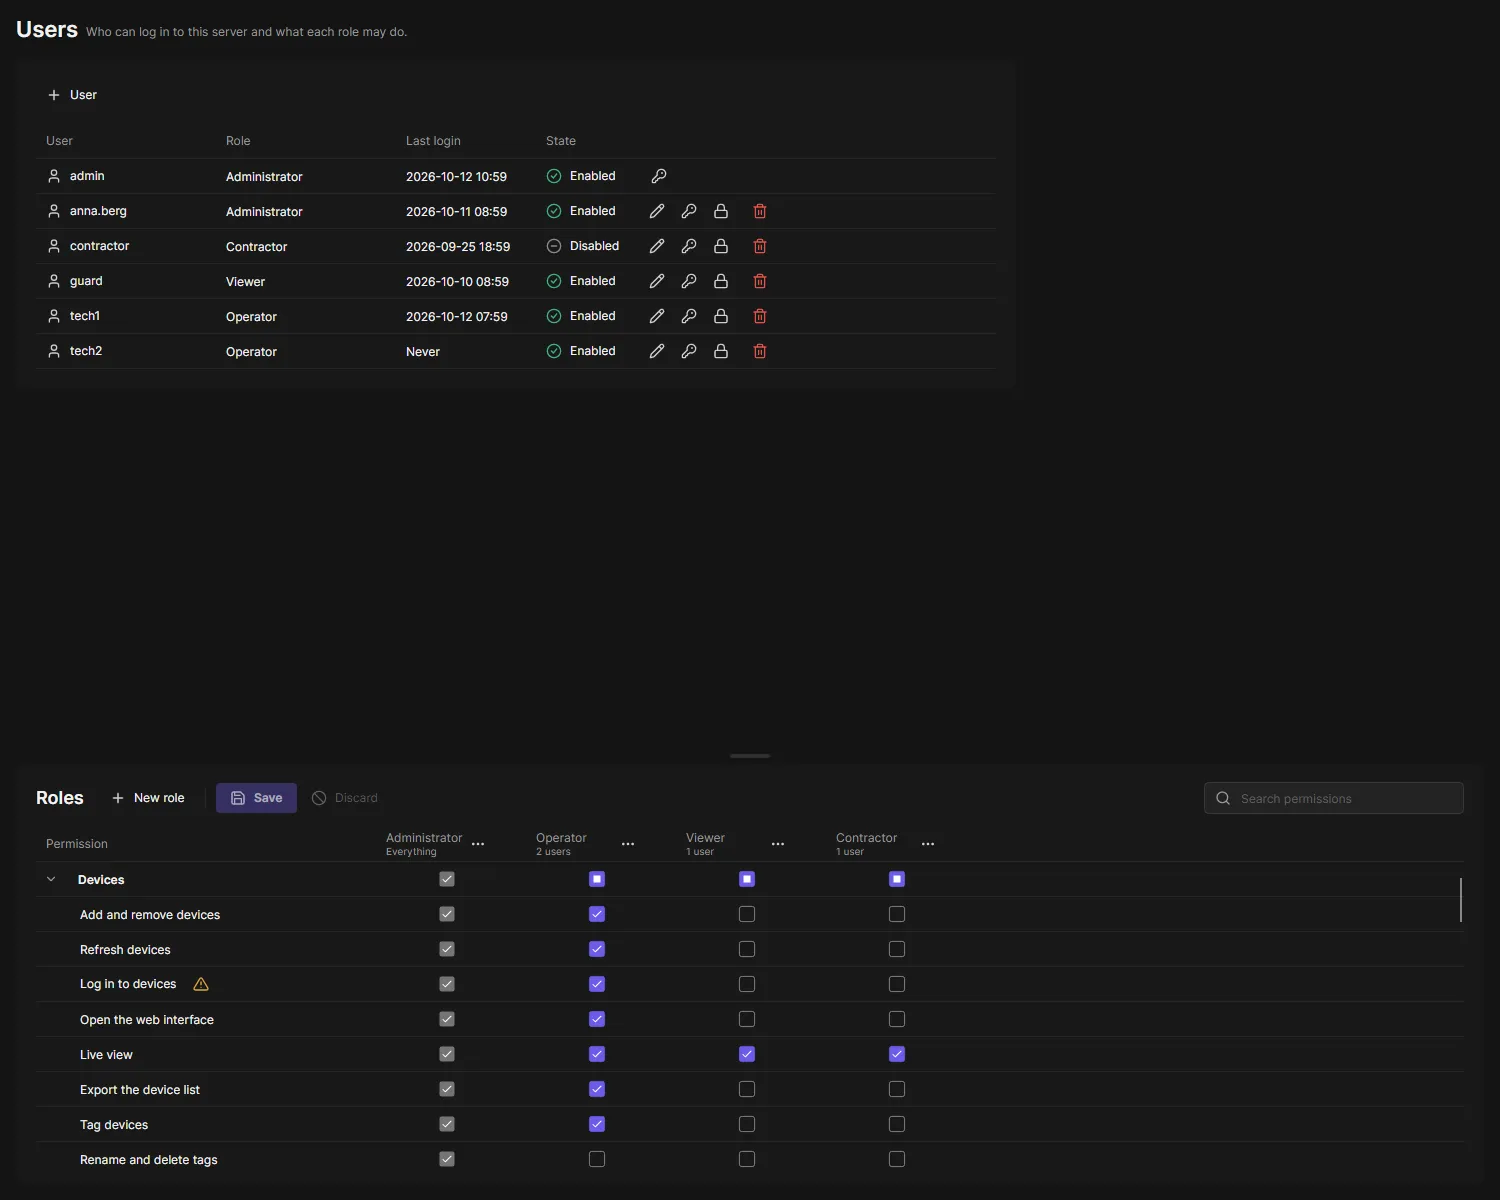
Task: Create a New role
Action: pos(148,798)
